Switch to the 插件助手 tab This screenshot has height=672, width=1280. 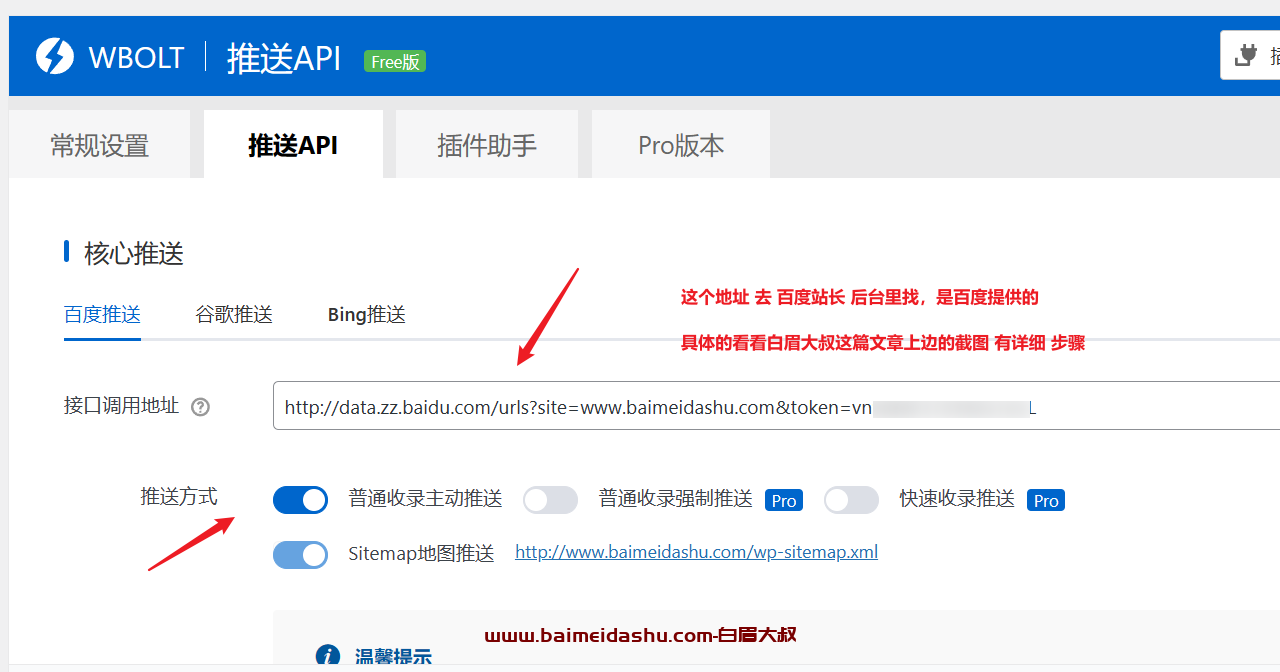tap(487, 145)
